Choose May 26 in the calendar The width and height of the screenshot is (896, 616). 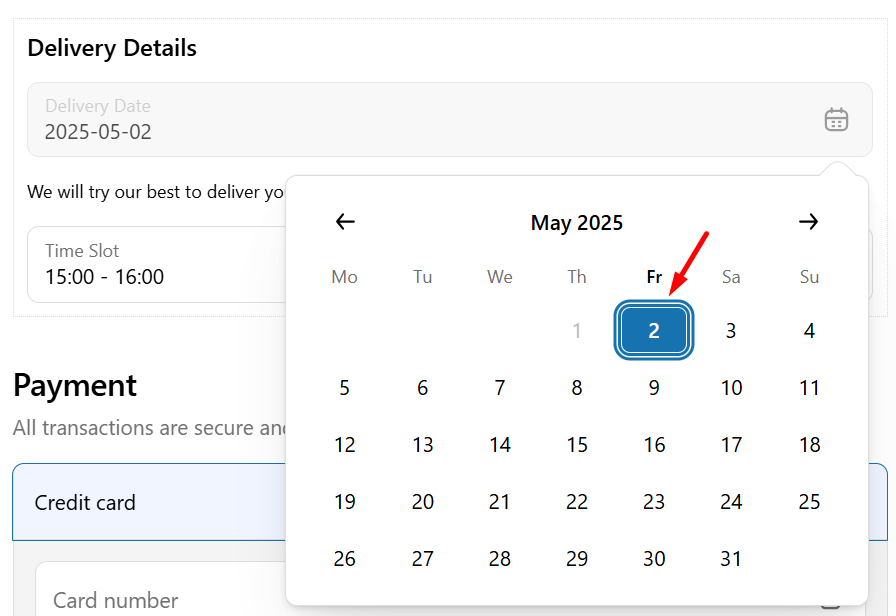click(x=345, y=559)
